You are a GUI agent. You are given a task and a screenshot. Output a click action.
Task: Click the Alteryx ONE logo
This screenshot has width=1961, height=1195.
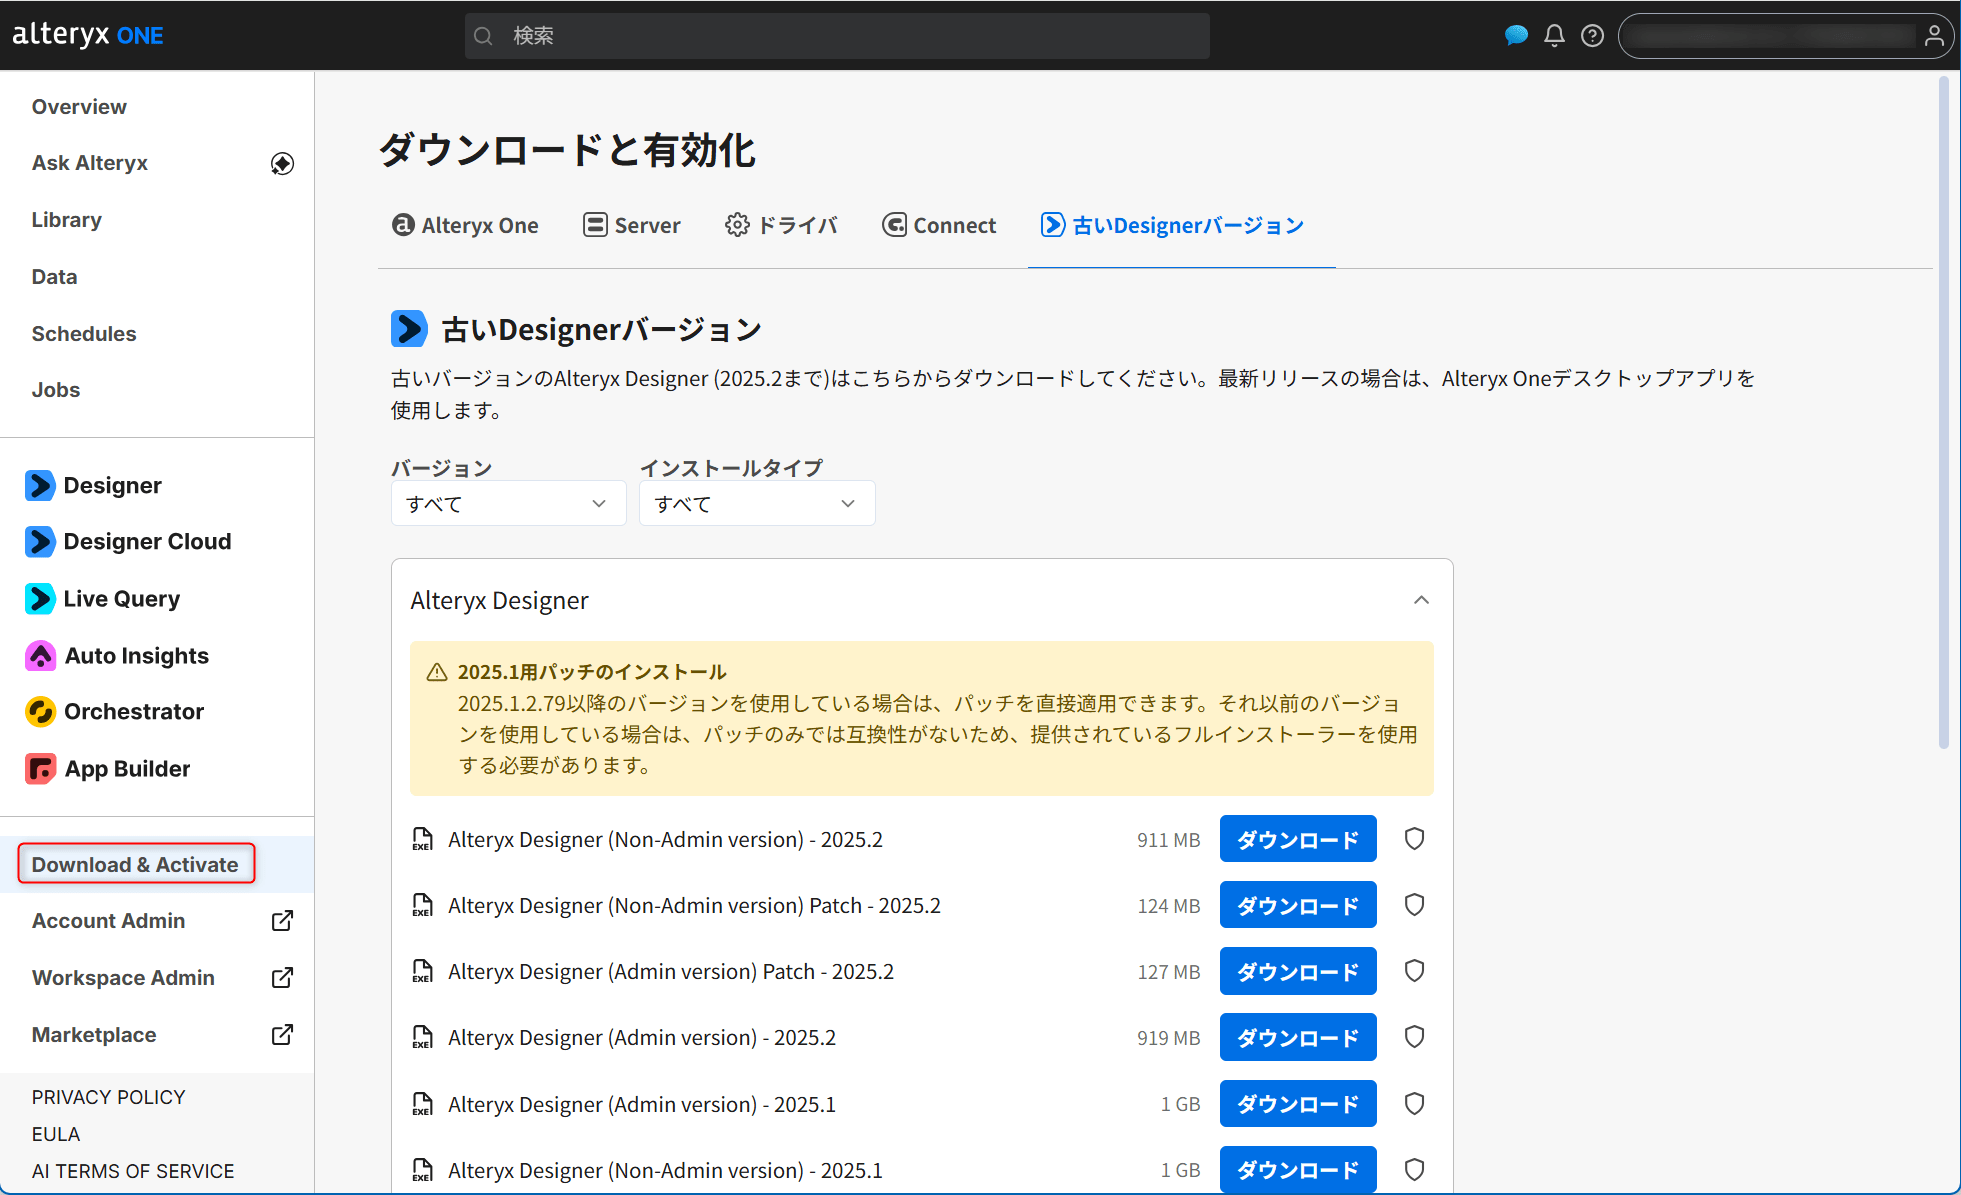(88, 35)
